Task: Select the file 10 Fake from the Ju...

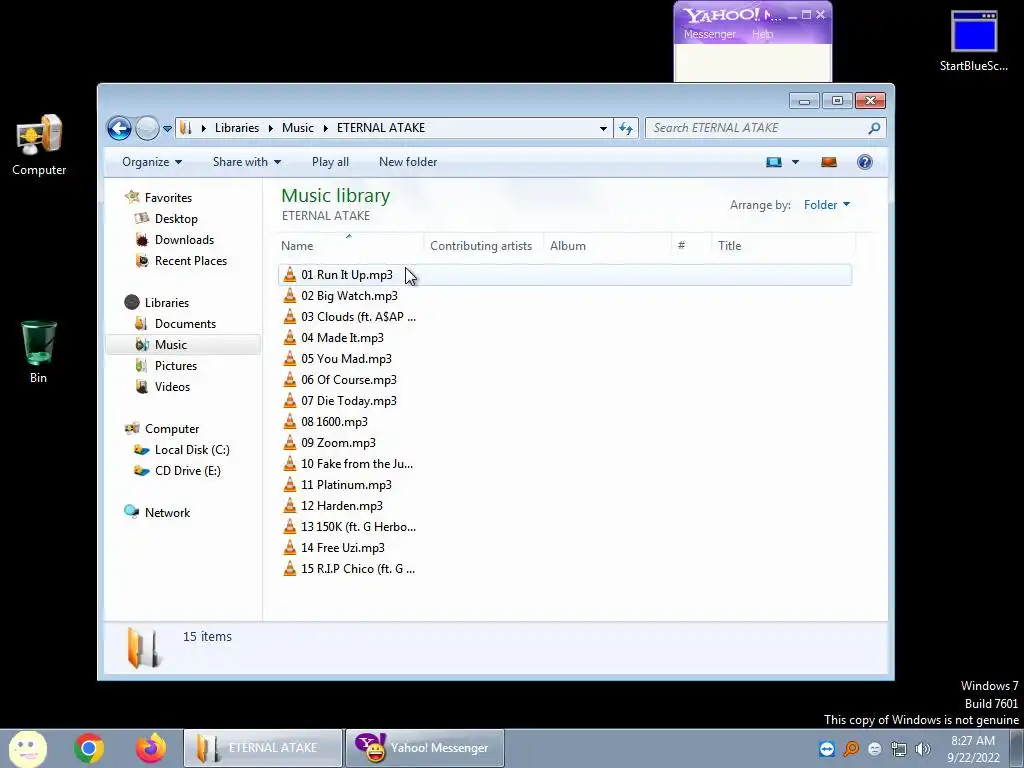Action: pyautogui.click(x=357, y=464)
